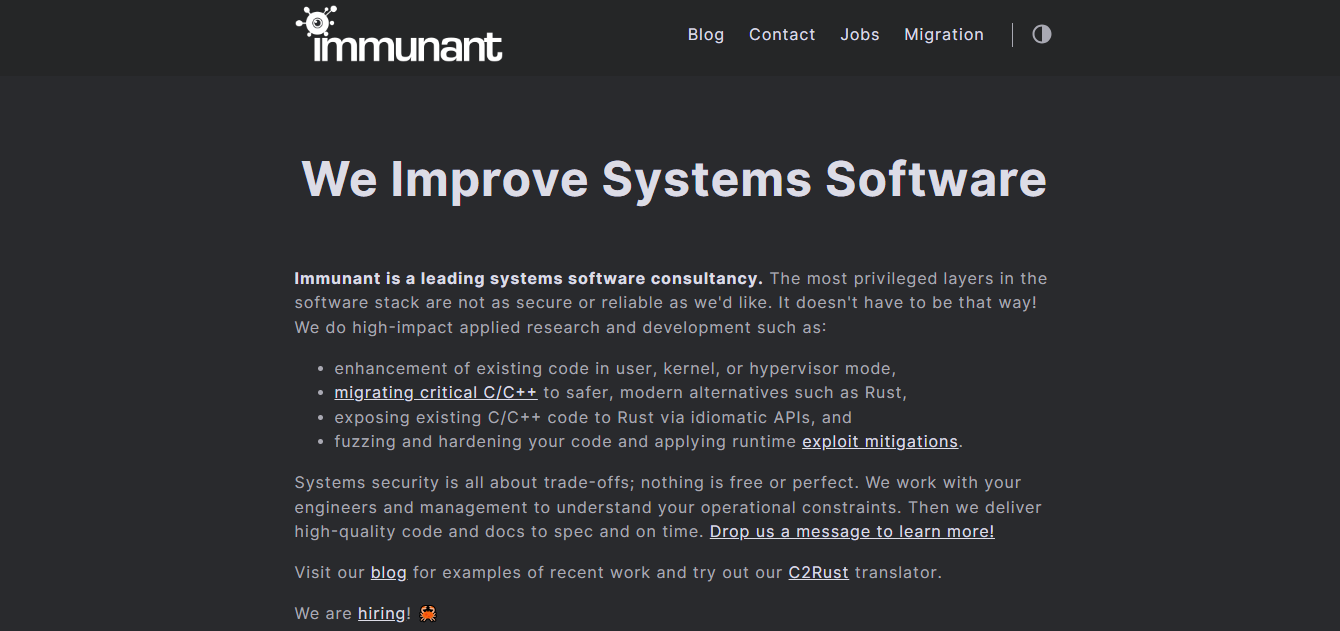Click the bold text "Immunant is a leading systems software consultancy."
The width and height of the screenshot is (1340, 631).
tap(529, 278)
